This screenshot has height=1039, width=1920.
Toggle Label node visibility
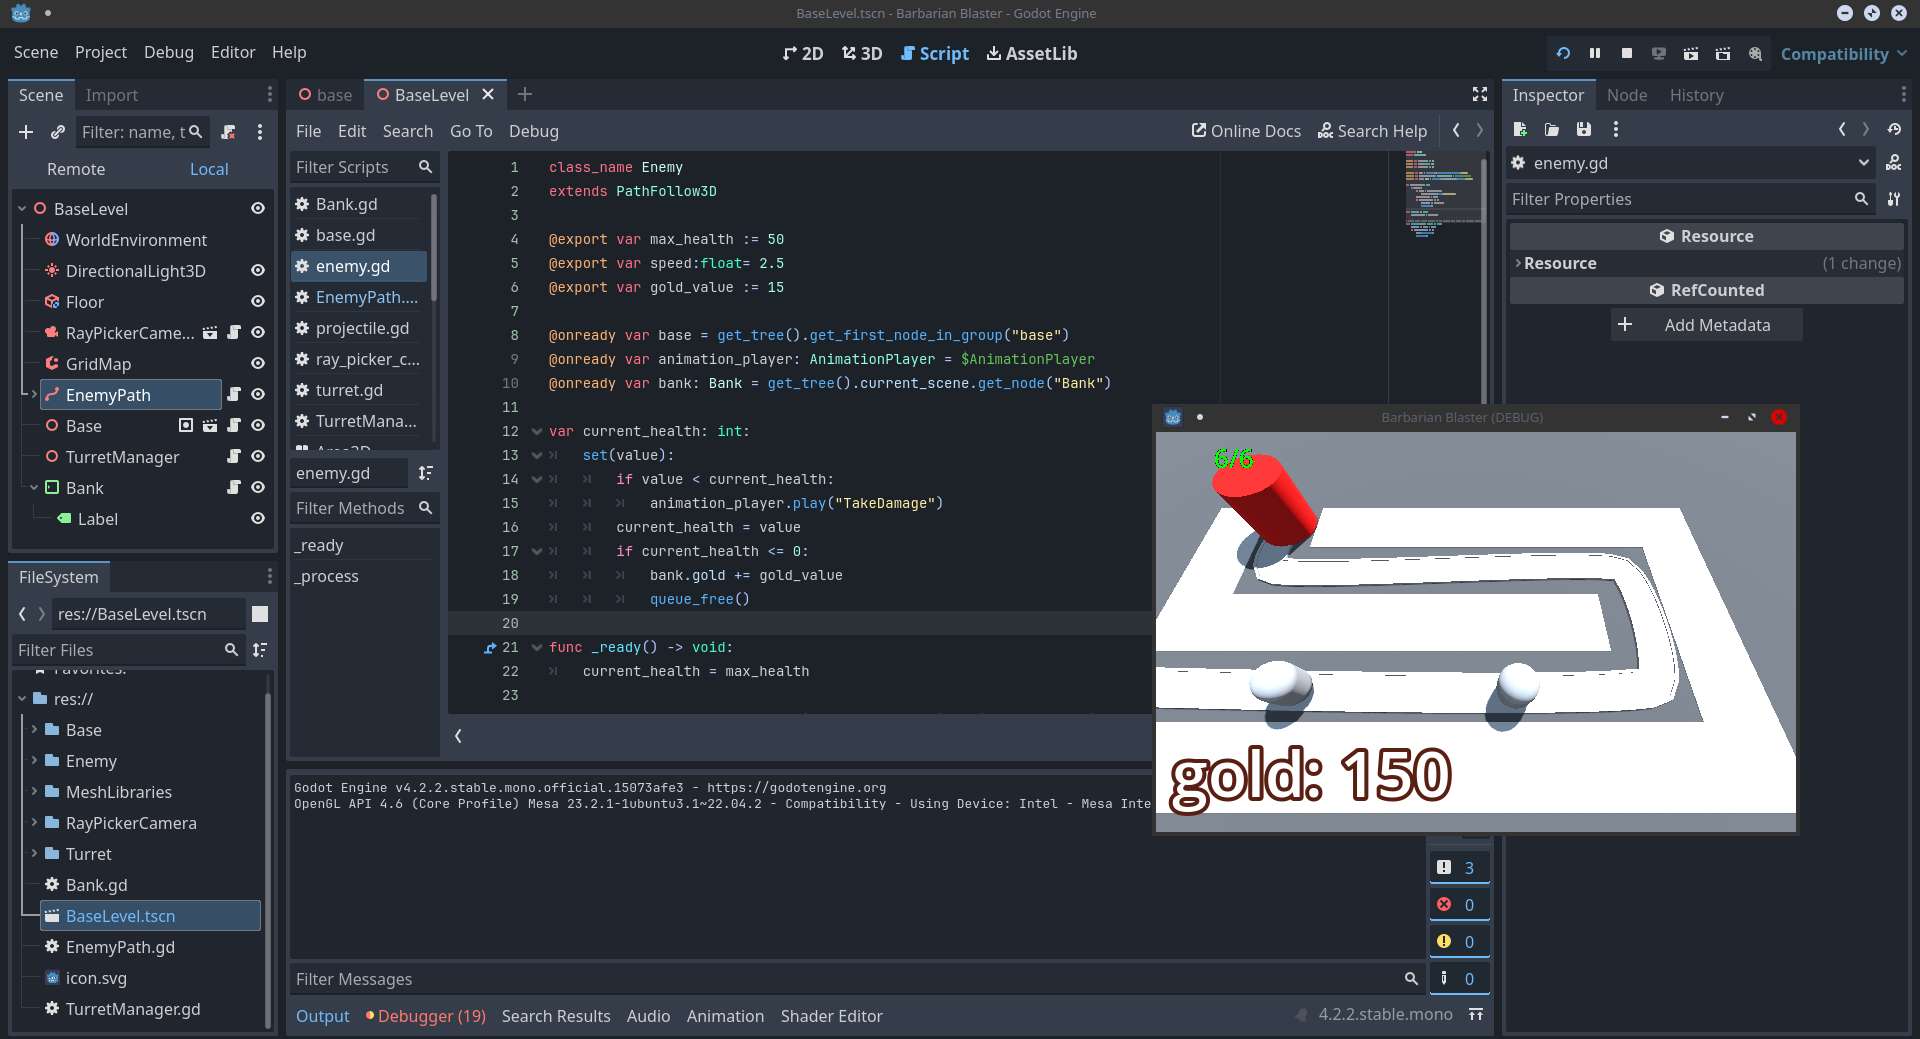pos(258,519)
